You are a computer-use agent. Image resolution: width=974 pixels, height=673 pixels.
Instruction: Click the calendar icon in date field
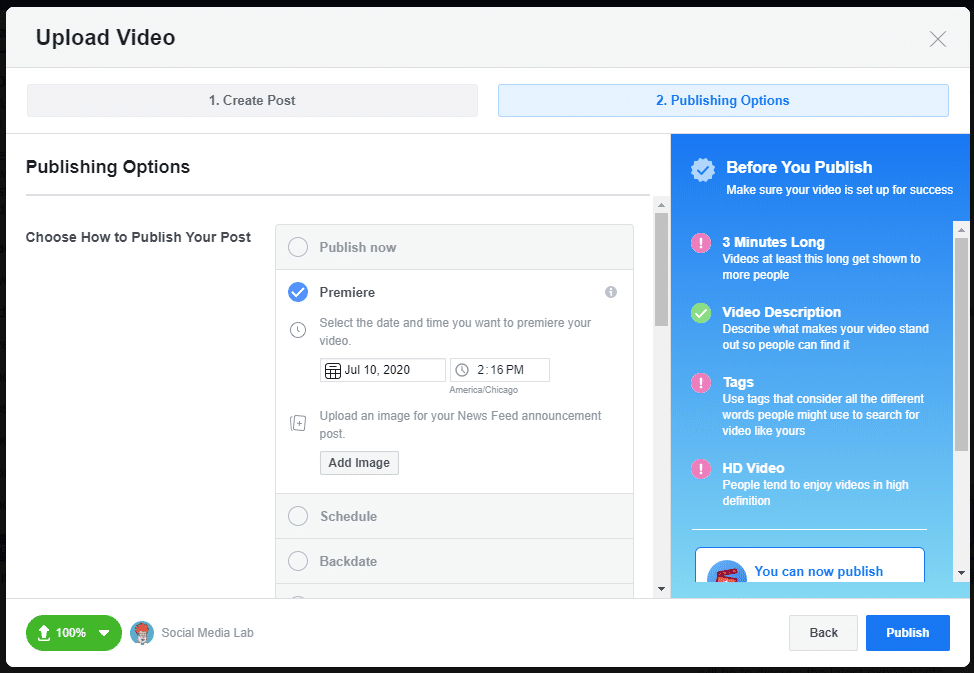tap(333, 370)
